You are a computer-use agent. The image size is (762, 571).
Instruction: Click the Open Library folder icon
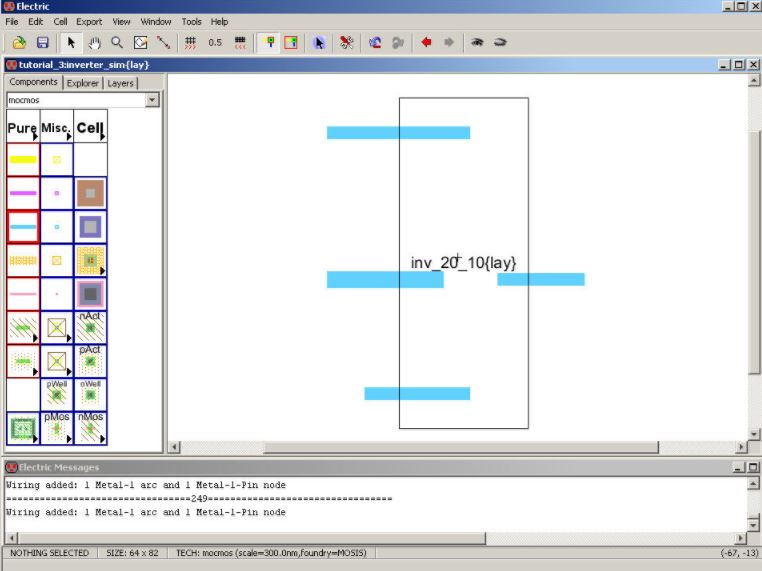coord(19,43)
